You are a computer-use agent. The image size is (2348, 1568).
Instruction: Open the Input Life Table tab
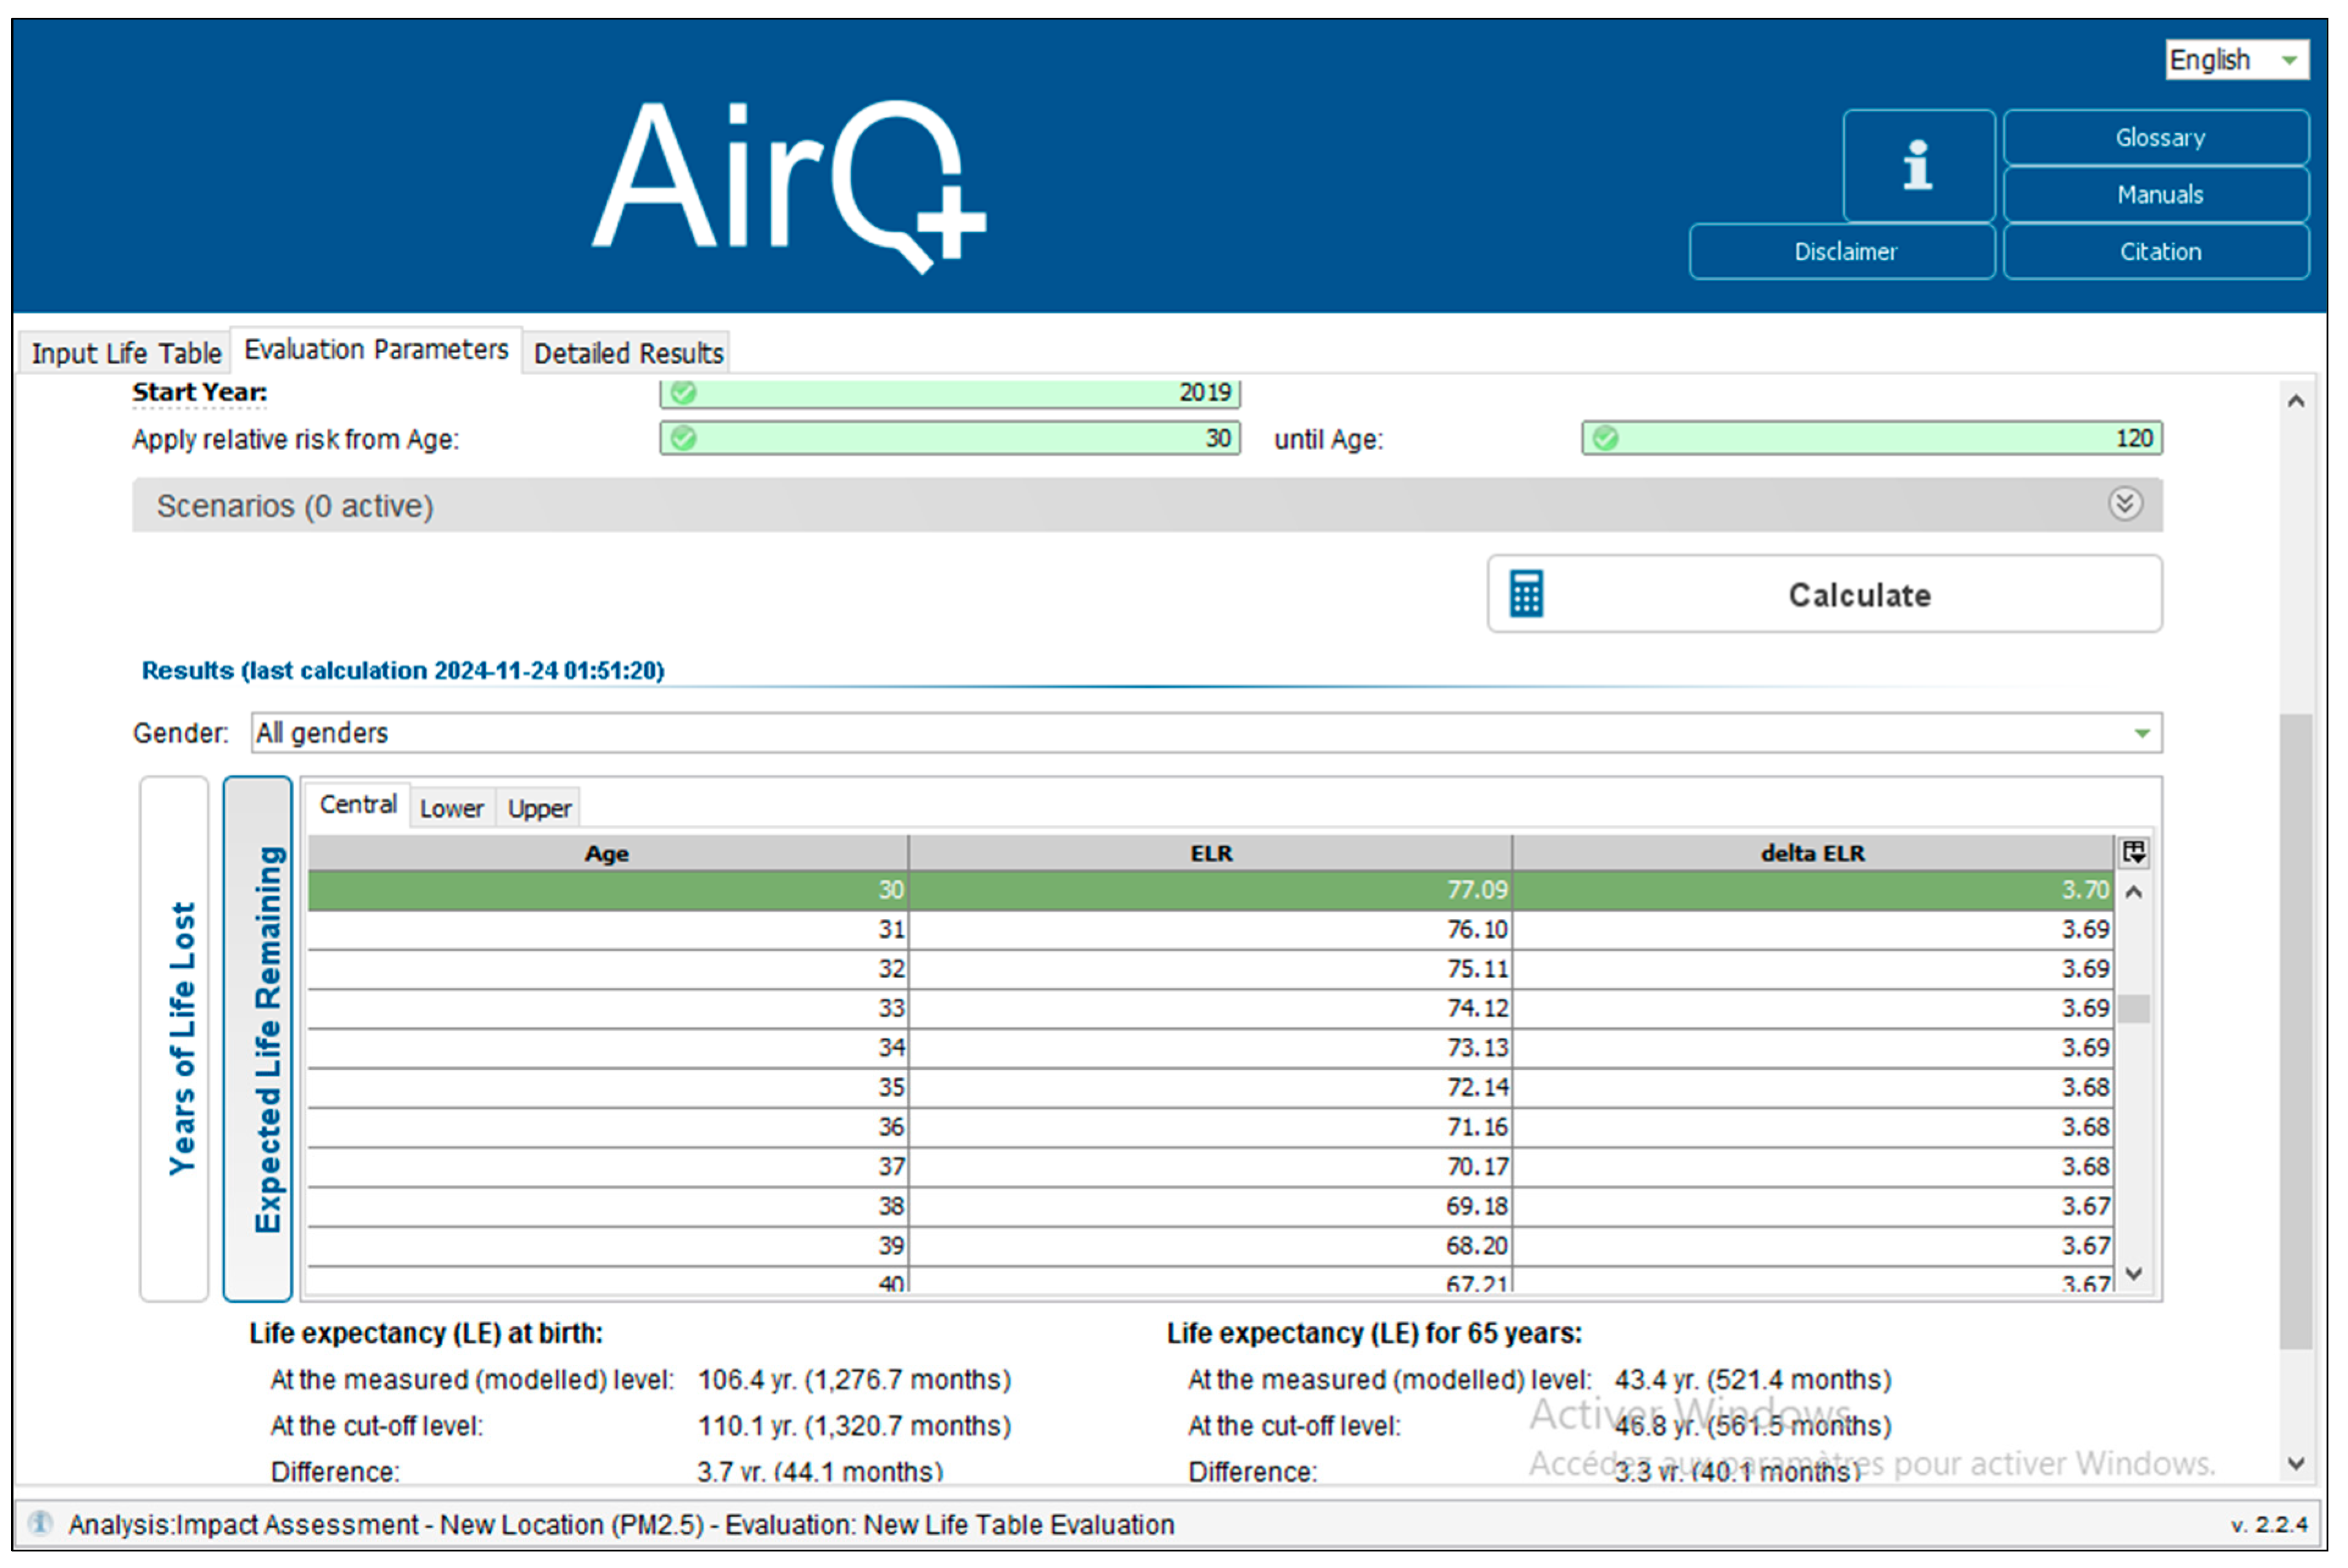coord(126,353)
